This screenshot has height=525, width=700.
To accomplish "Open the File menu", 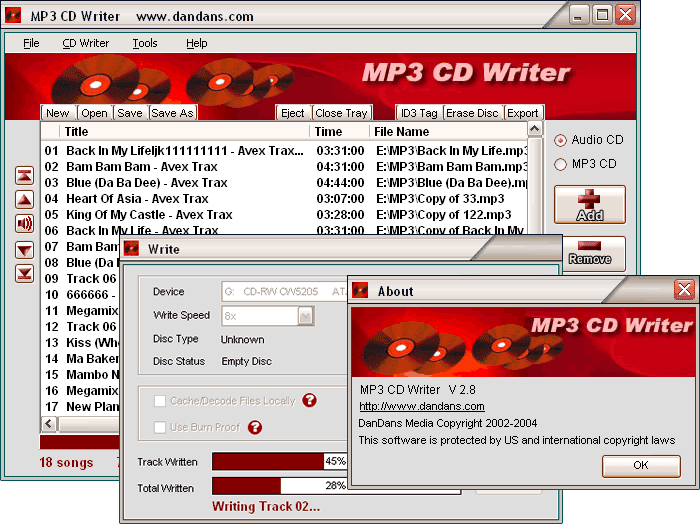I will [x=31, y=43].
